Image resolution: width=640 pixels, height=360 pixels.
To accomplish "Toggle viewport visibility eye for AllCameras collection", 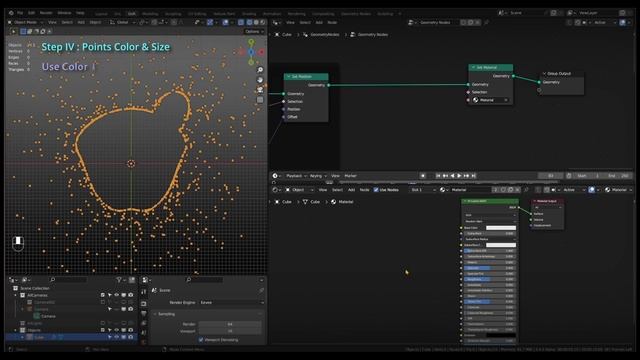I will point(117,295).
